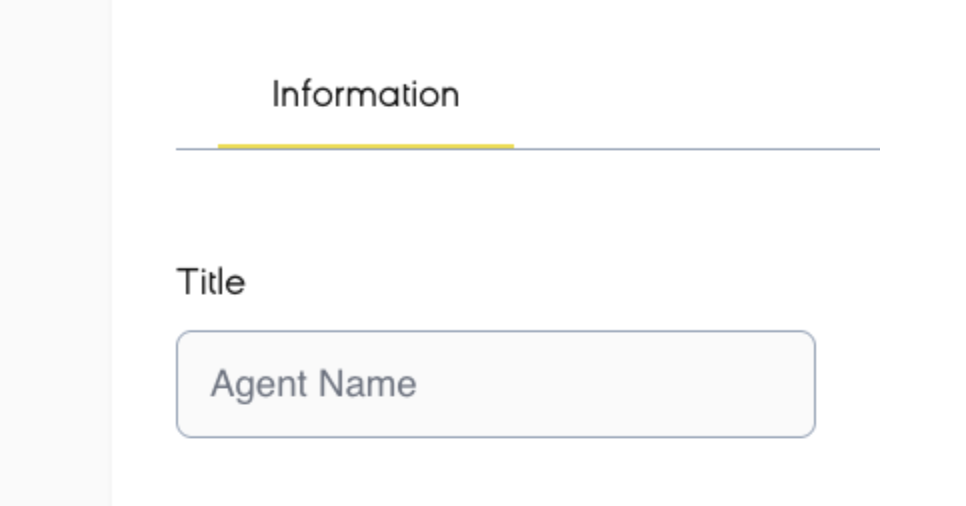Click the Agent Name input field

click(x=495, y=384)
